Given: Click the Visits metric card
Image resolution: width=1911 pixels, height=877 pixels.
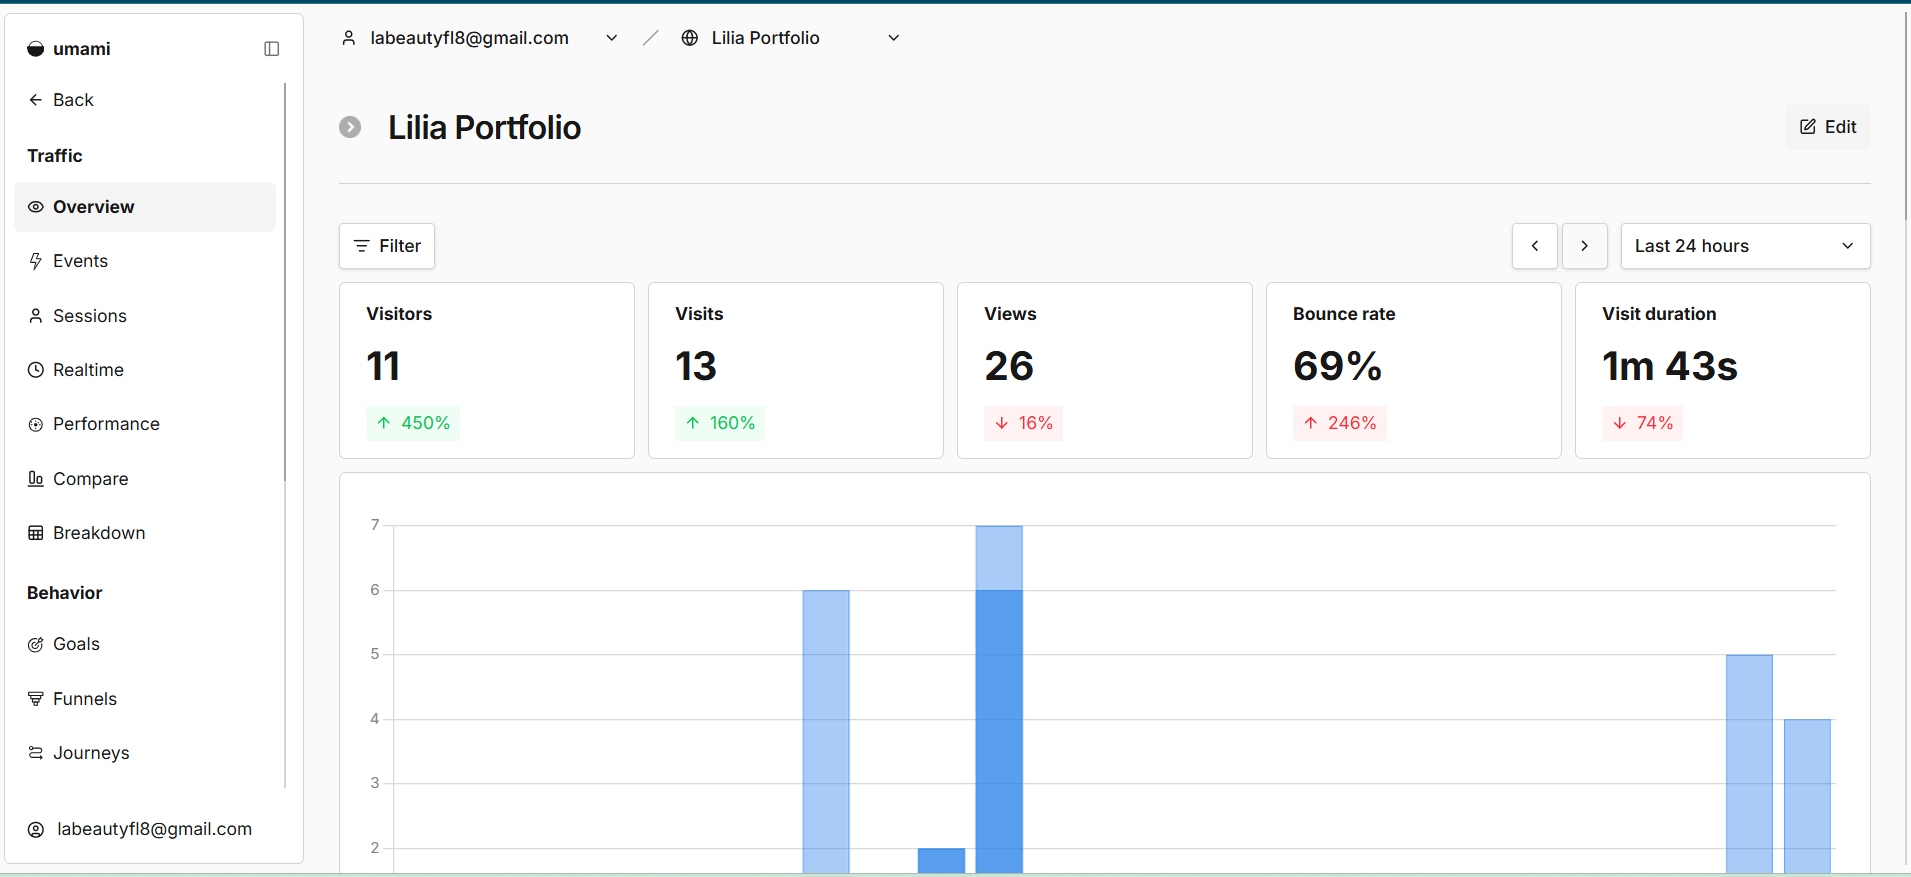Looking at the screenshot, I should click(x=796, y=371).
